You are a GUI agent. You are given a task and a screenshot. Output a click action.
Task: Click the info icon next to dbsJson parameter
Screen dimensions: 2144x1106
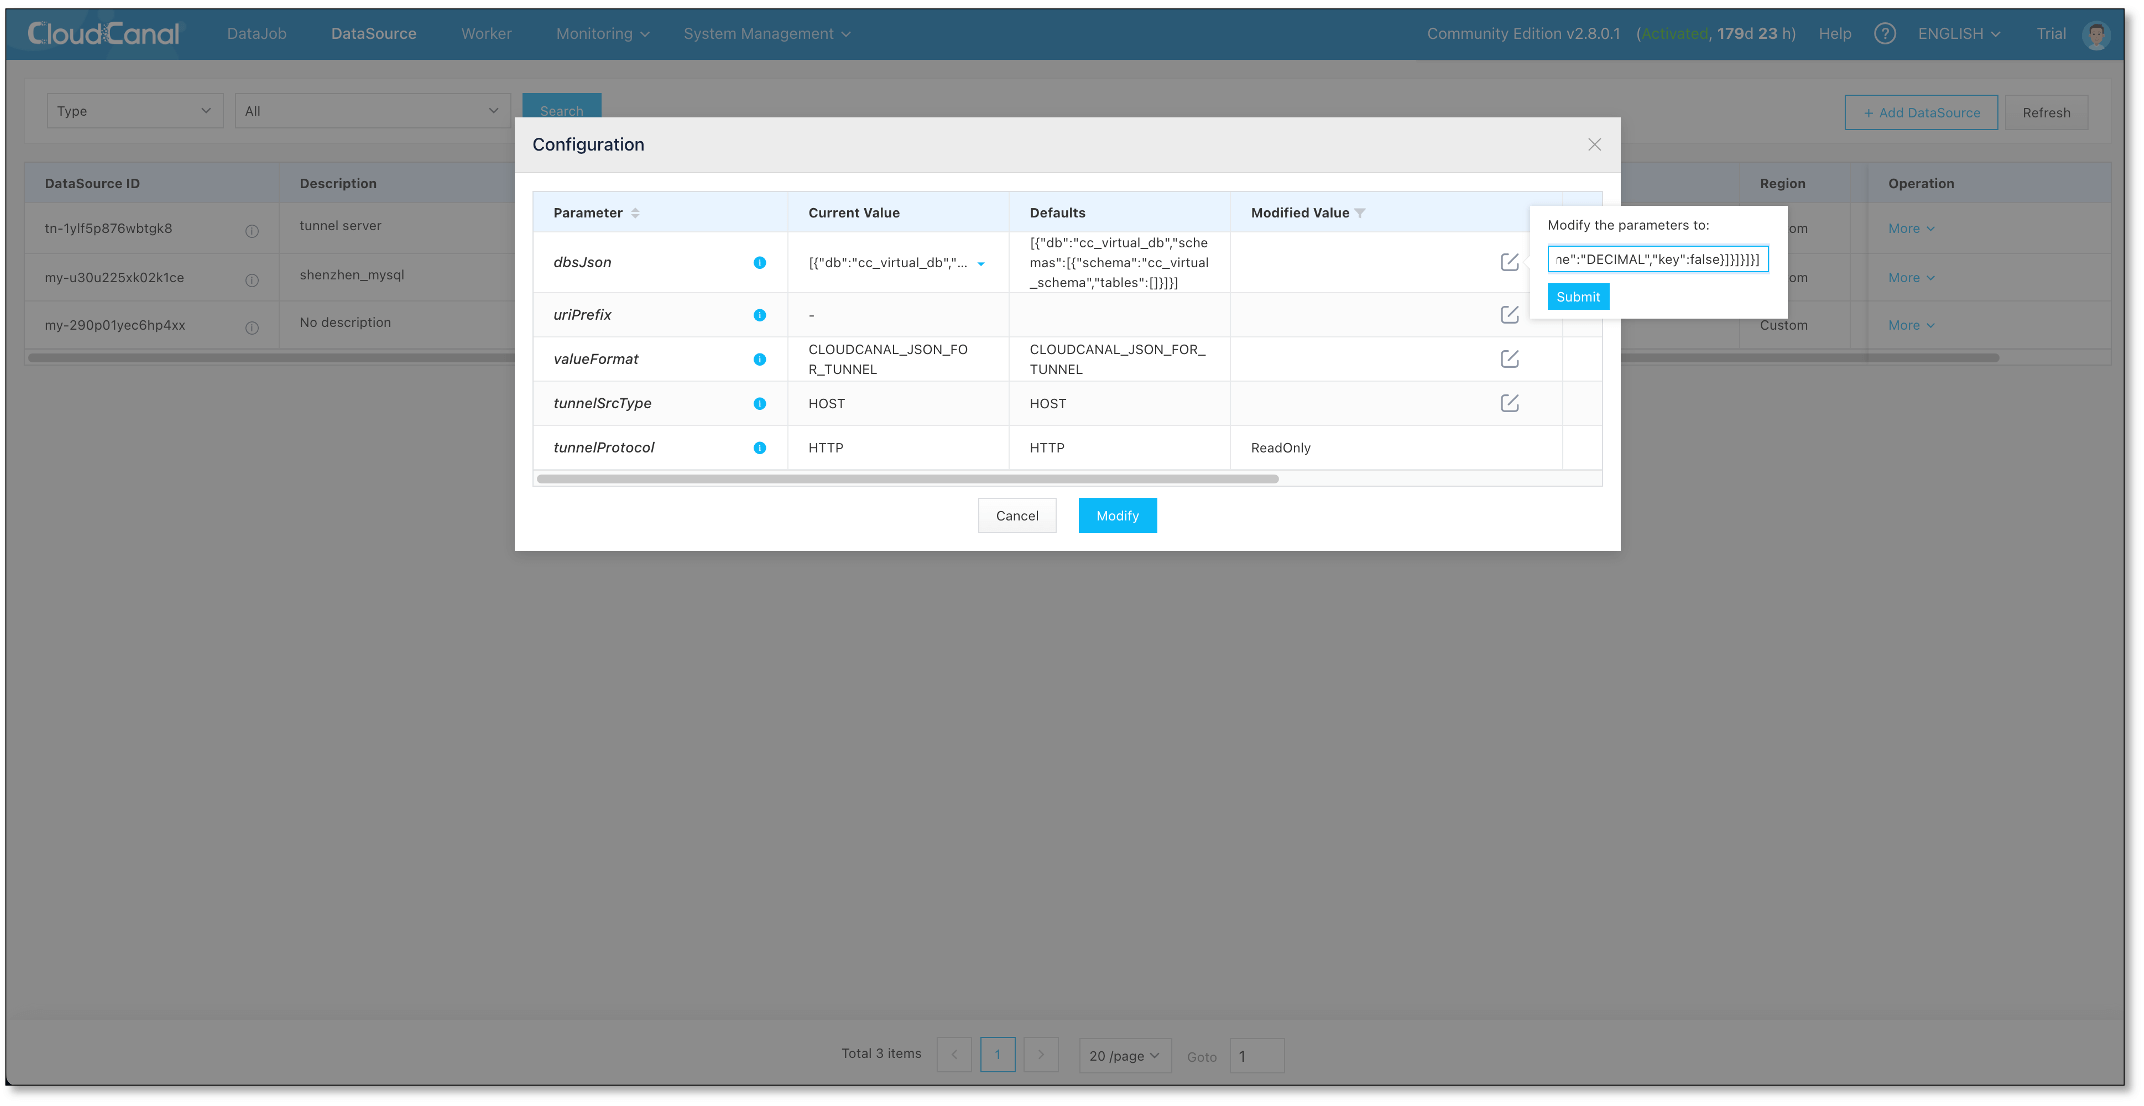(x=760, y=263)
